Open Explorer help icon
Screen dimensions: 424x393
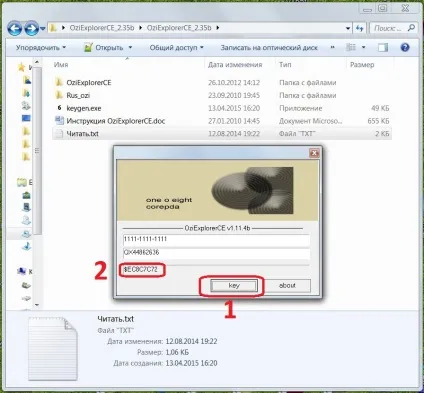click(405, 48)
